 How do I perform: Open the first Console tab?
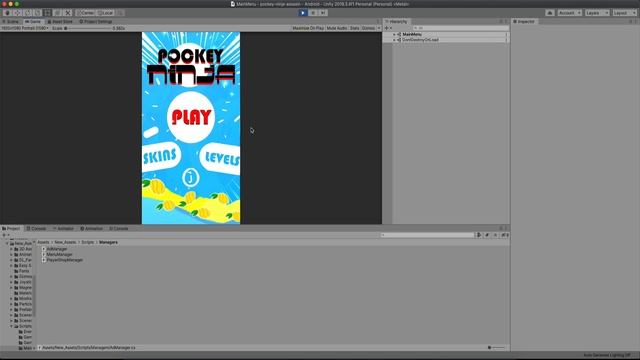pyautogui.click(x=36, y=229)
